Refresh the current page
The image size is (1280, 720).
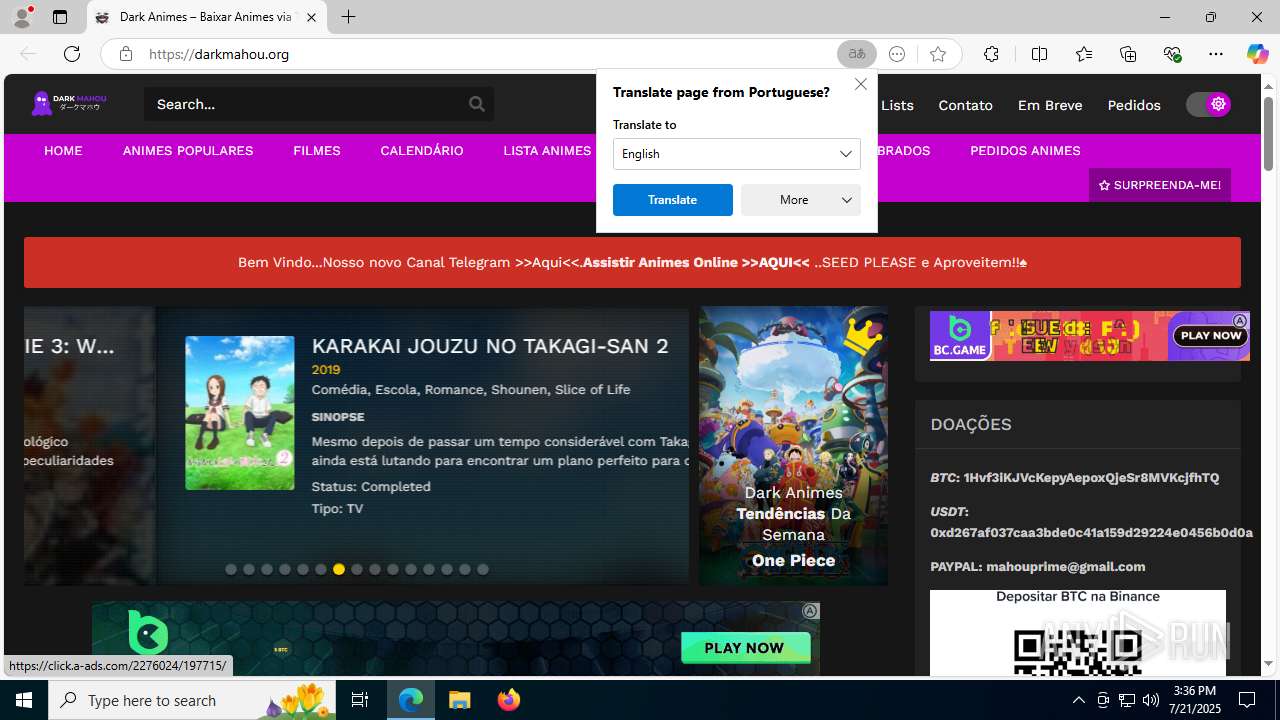[x=72, y=54]
